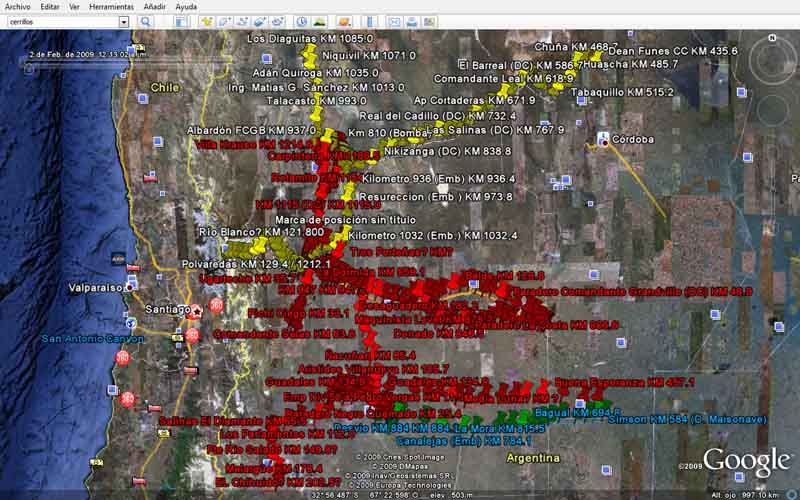Open the planet switcher toolbar icon

click(344, 21)
